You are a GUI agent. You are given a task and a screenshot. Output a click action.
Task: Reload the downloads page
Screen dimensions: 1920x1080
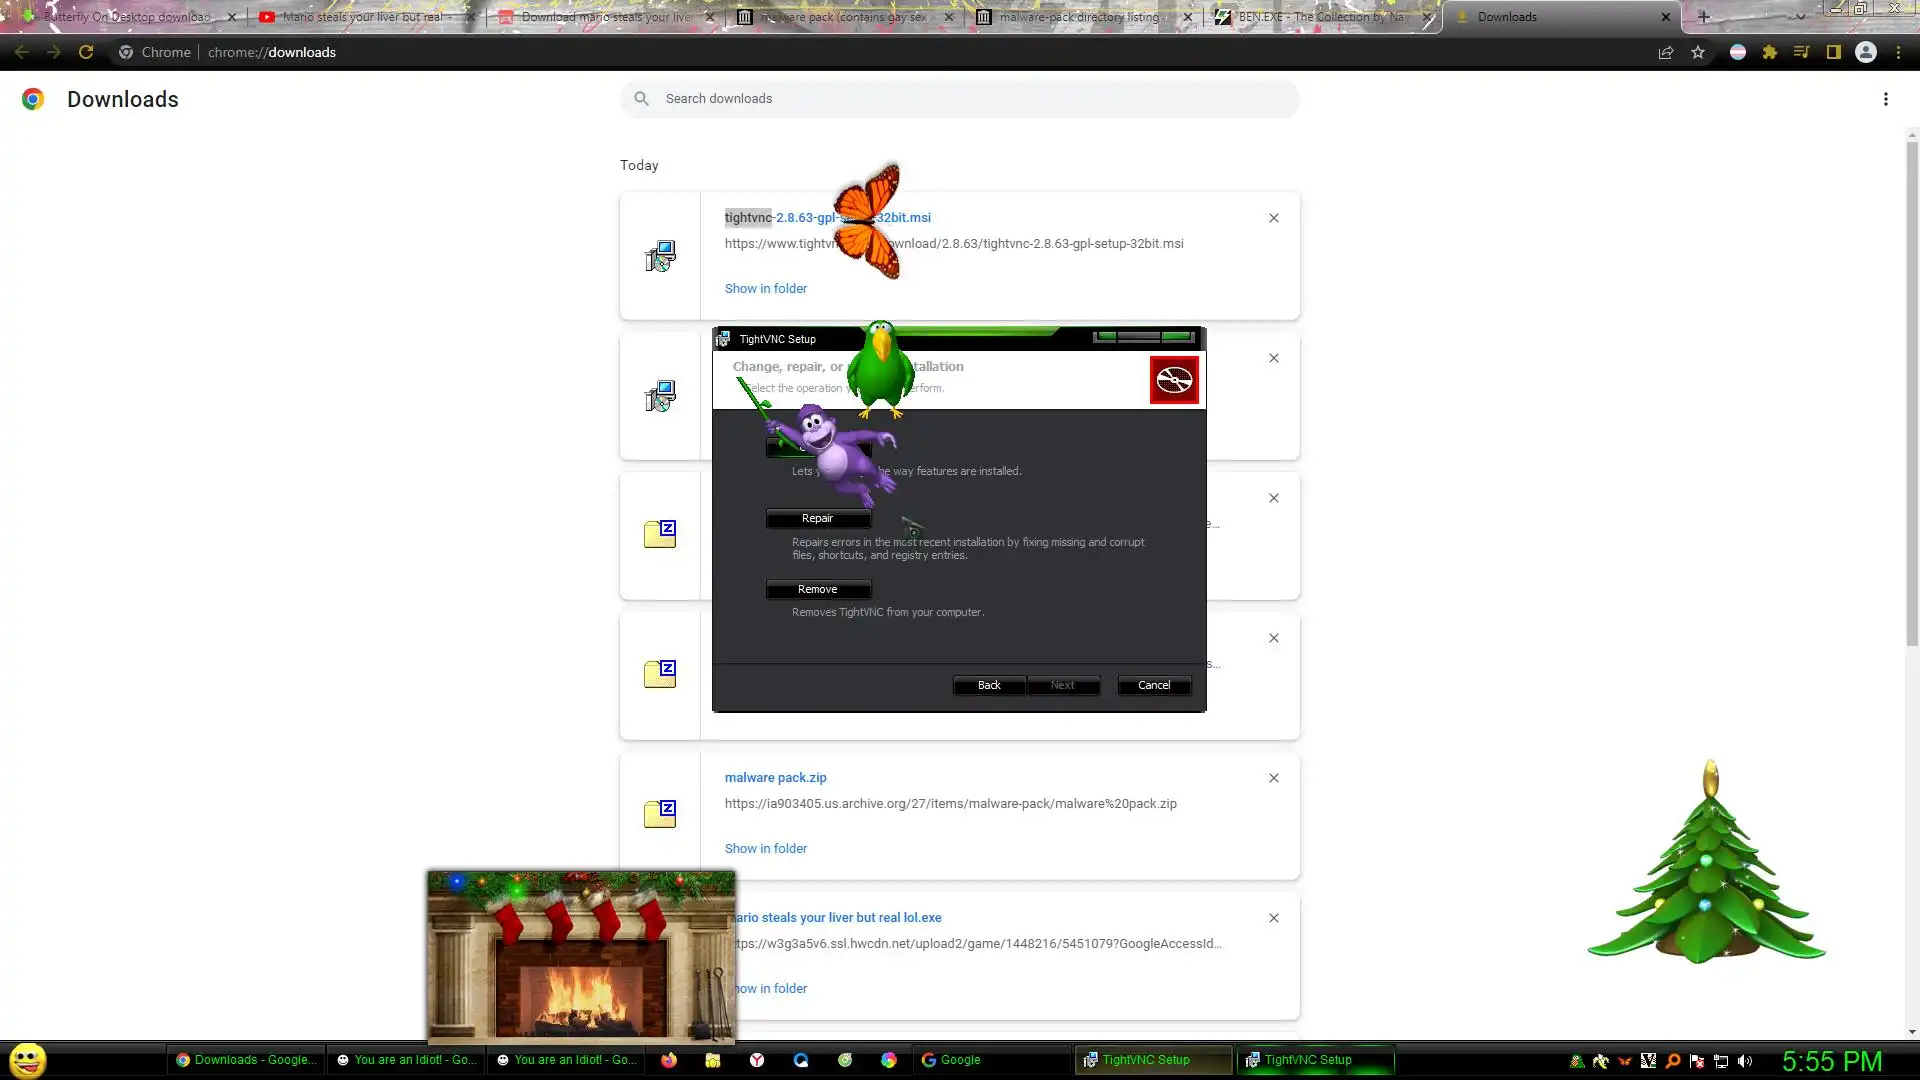[86, 53]
